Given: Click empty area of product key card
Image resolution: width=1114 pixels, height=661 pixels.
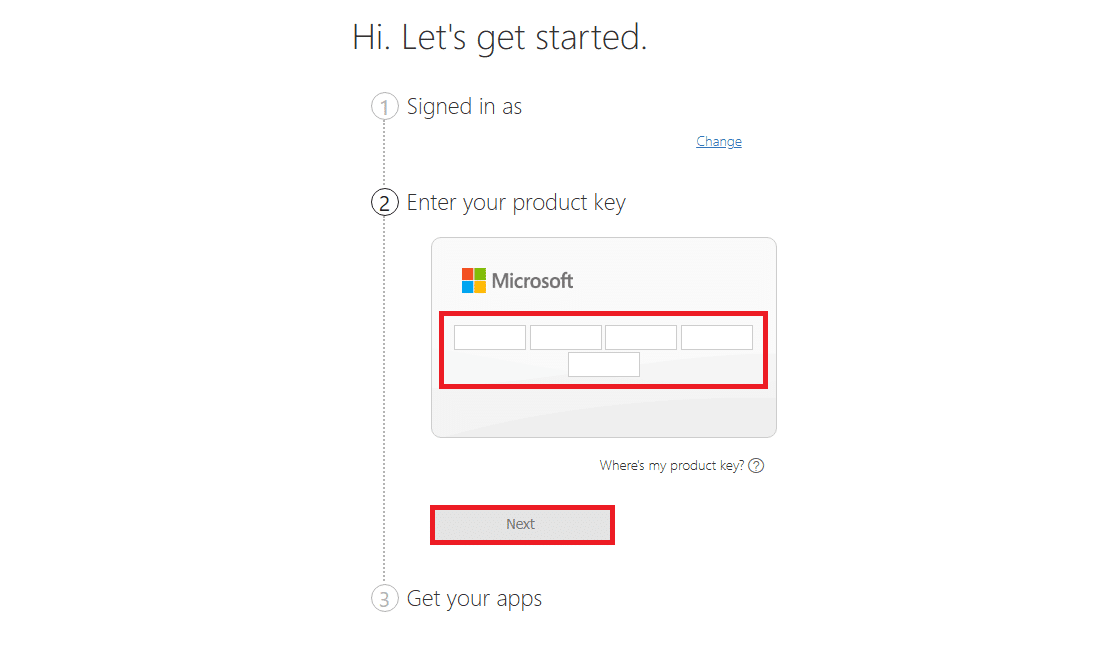Looking at the screenshot, I should 604,412.
